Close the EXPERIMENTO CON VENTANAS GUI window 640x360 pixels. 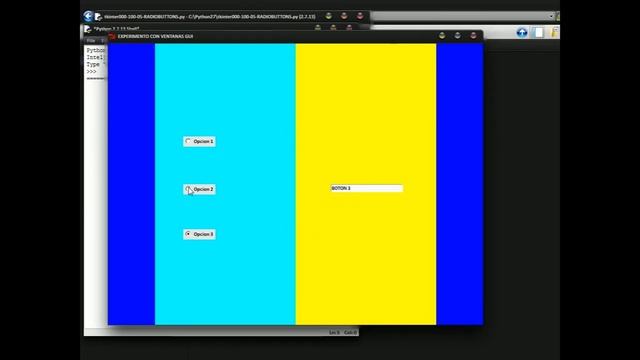[473, 36]
